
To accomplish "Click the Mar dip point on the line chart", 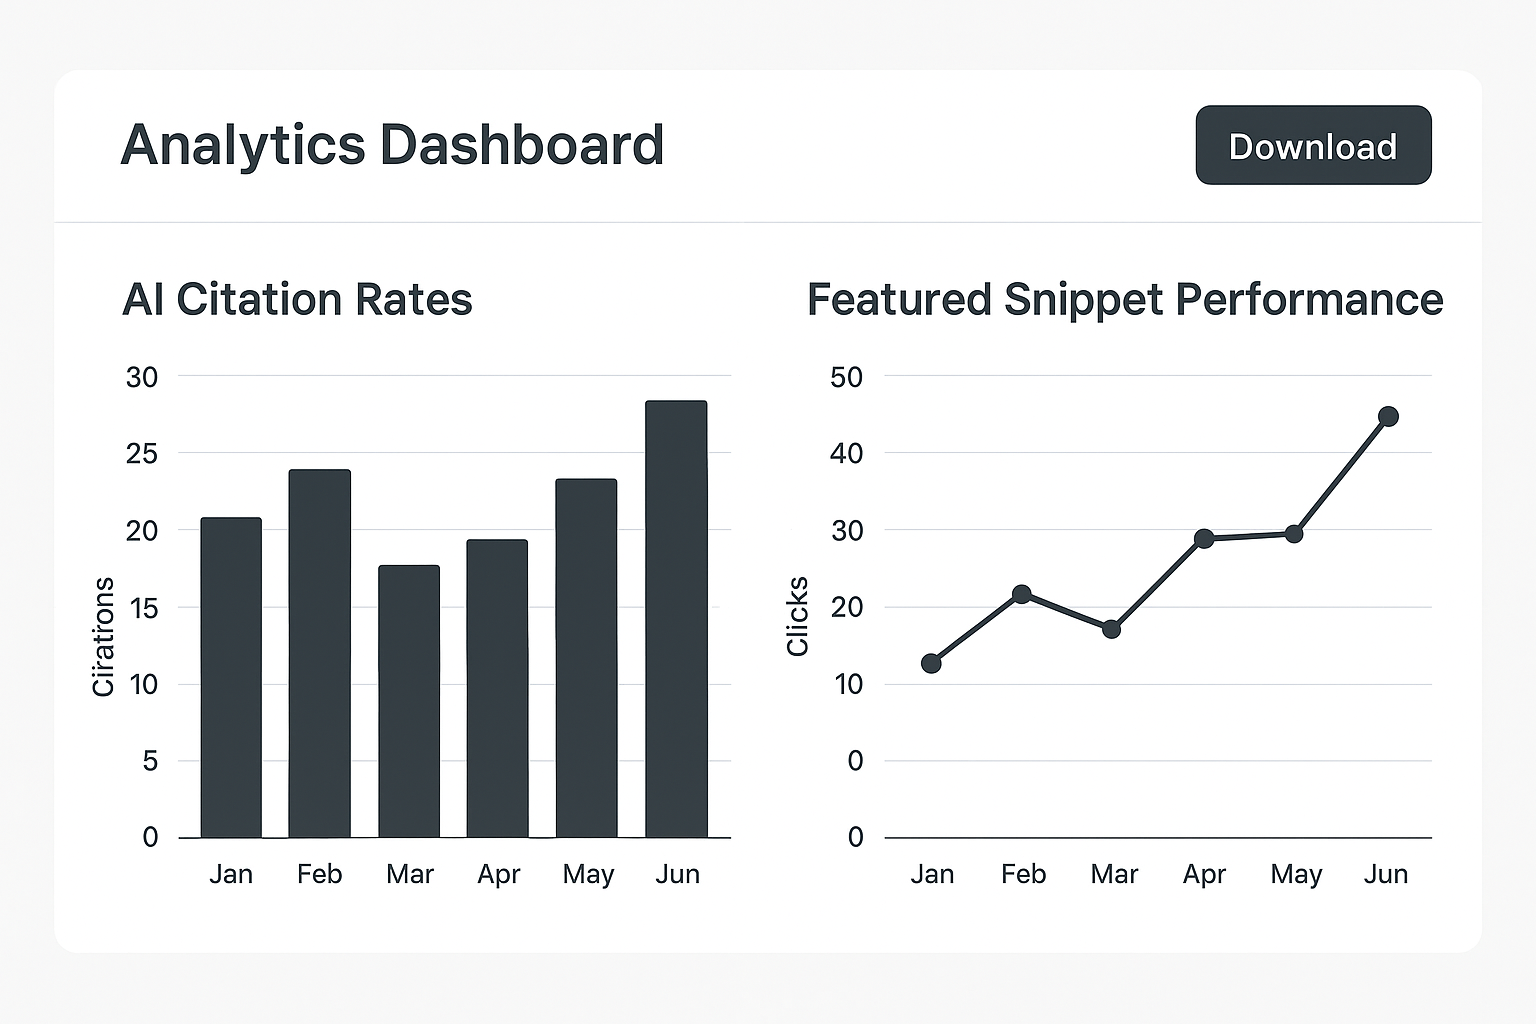I will tap(1111, 629).
